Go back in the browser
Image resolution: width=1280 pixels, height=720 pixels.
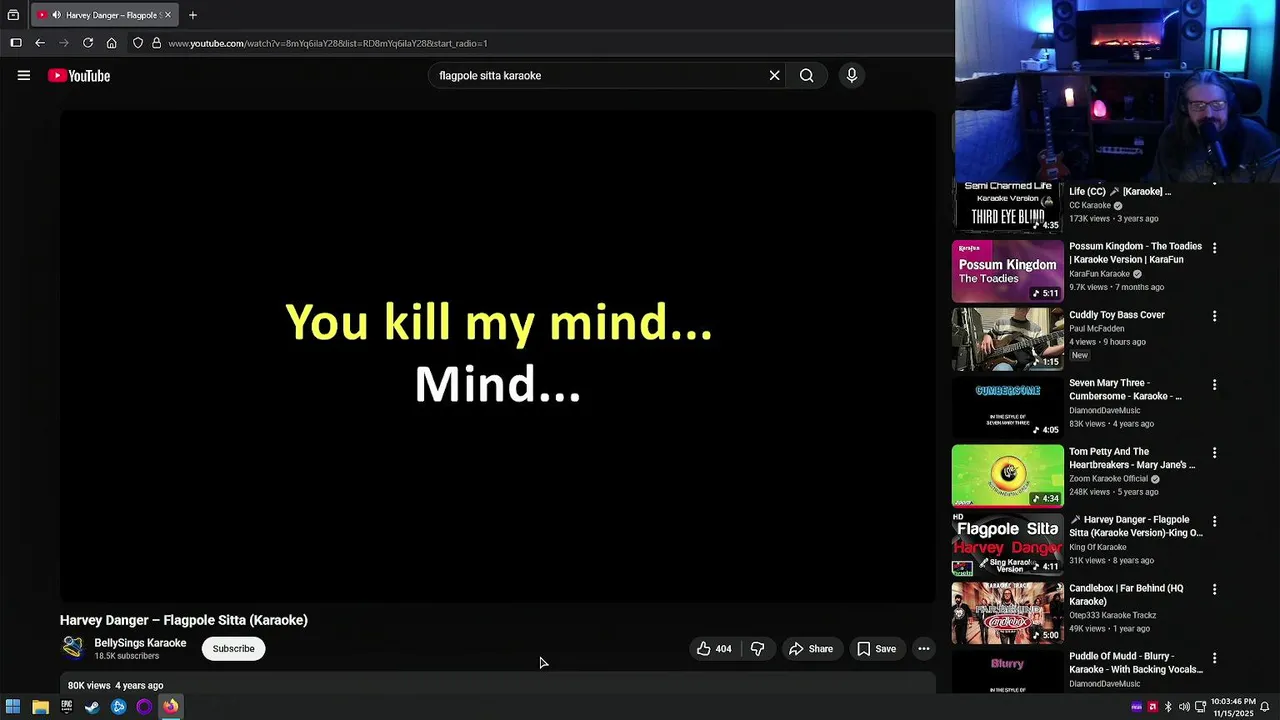click(40, 43)
